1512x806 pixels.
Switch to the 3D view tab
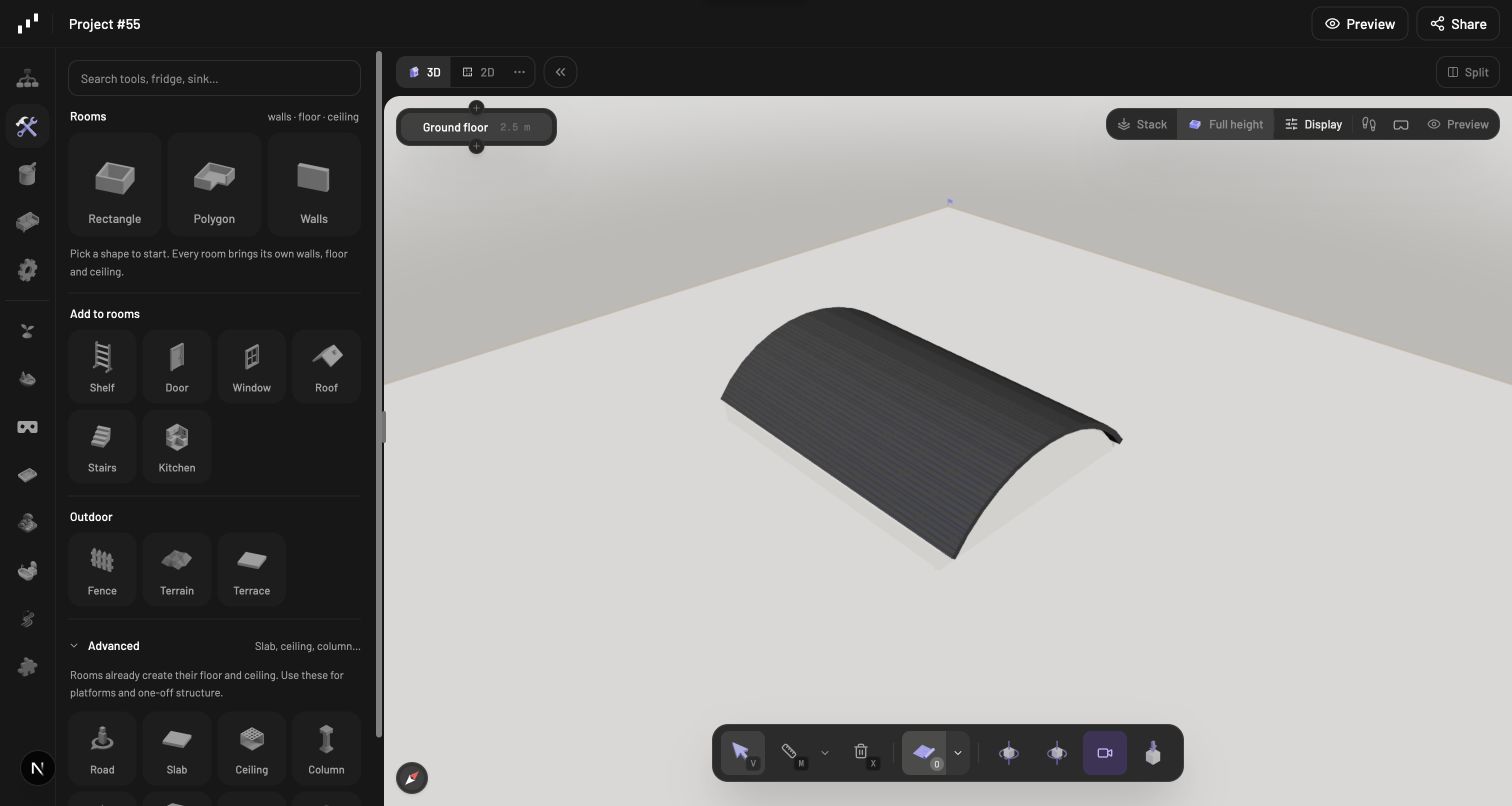(x=424, y=72)
